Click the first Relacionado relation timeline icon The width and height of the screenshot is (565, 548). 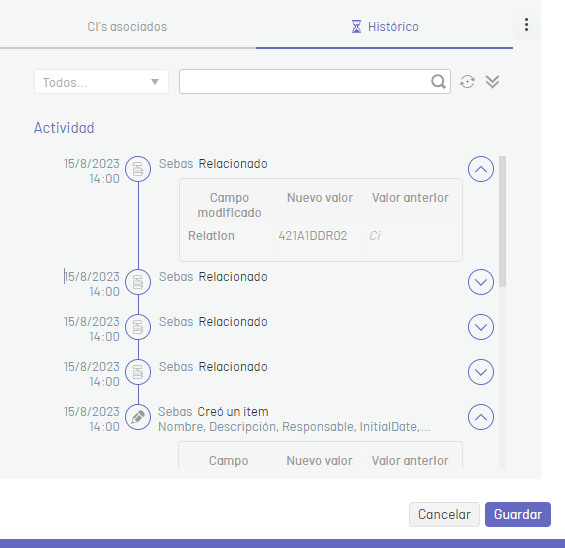[x=138, y=169]
